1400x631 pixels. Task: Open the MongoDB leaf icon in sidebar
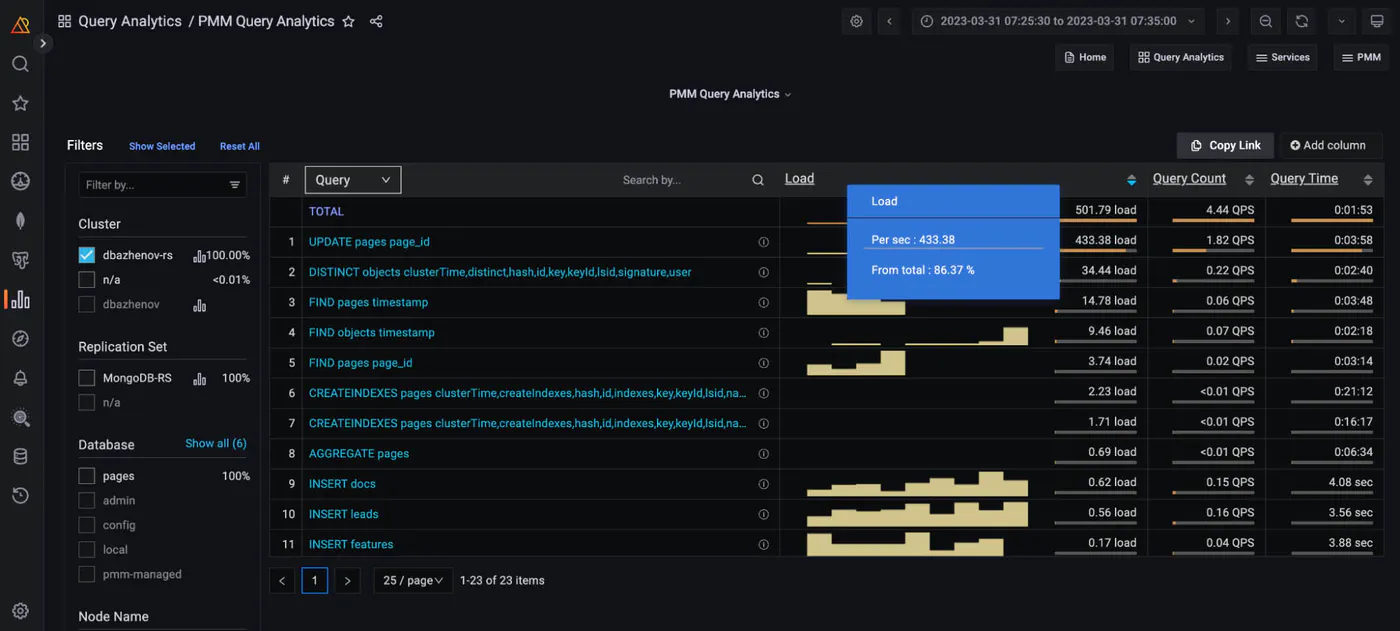pos(20,221)
